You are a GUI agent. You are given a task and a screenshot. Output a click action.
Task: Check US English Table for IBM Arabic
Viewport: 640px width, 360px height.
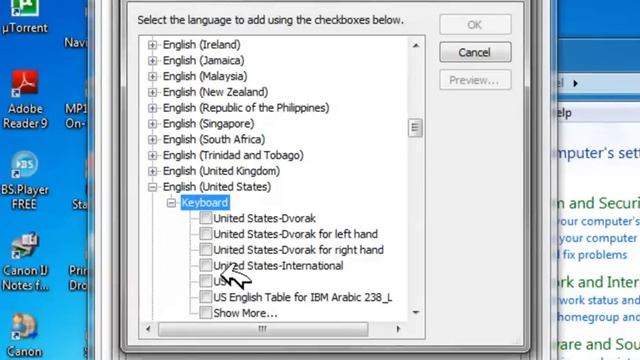point(205,297)
